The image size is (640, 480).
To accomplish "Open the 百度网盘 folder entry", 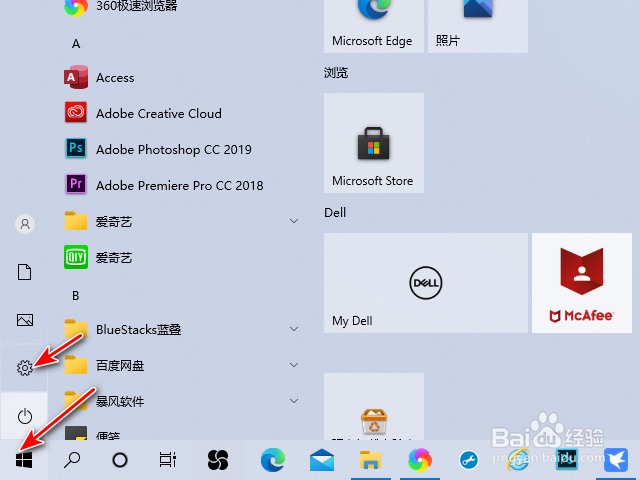I will coord(182,364).
